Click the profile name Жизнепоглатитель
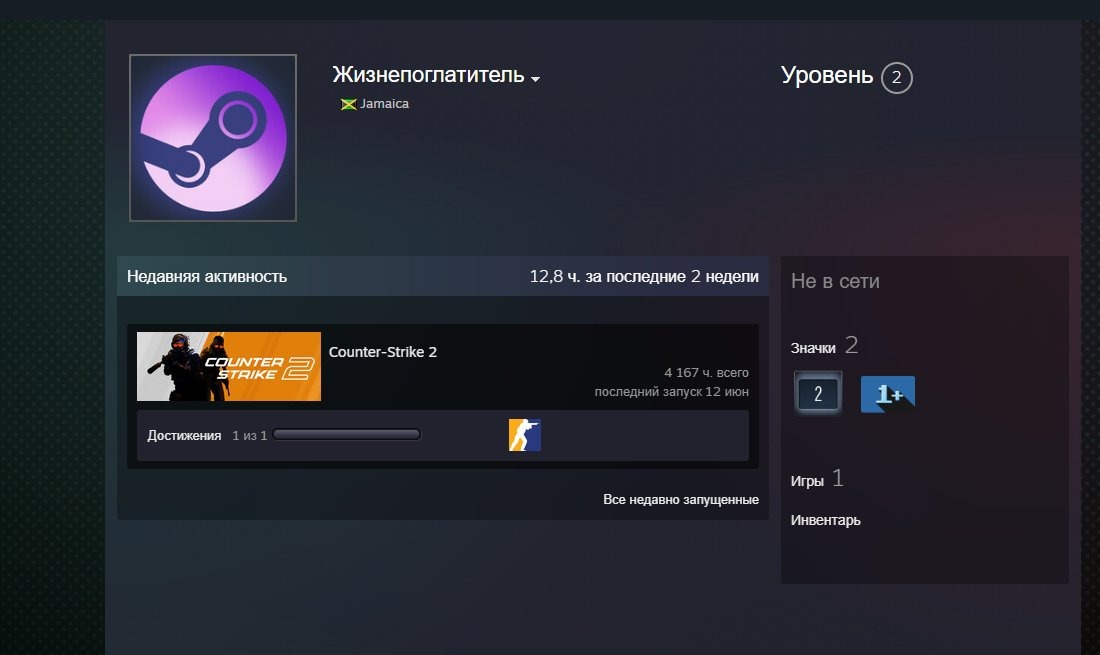The width and height of the screenshot is (1100, 655). pyautogui.click(x=428, y=74)
